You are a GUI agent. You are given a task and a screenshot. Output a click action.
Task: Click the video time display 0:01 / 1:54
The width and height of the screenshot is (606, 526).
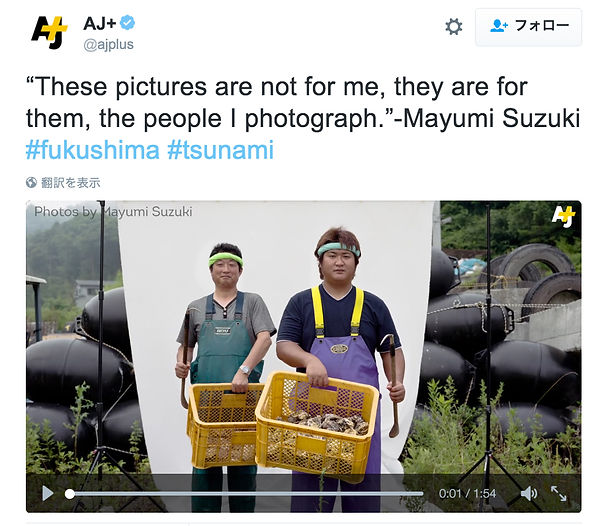467,494
